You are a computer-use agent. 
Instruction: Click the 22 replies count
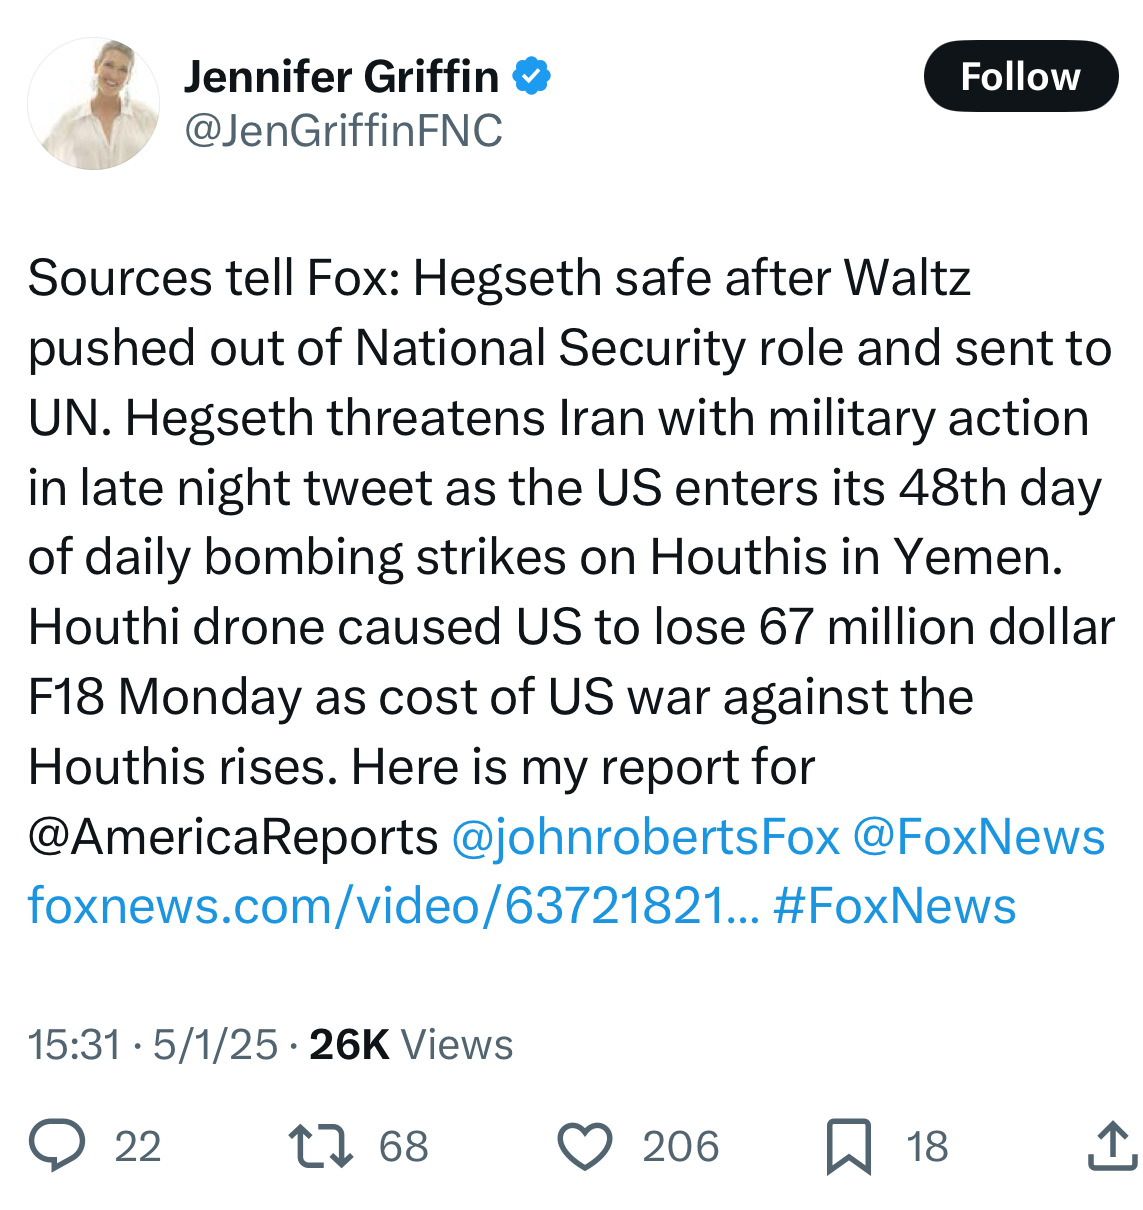pos(138,1147)
